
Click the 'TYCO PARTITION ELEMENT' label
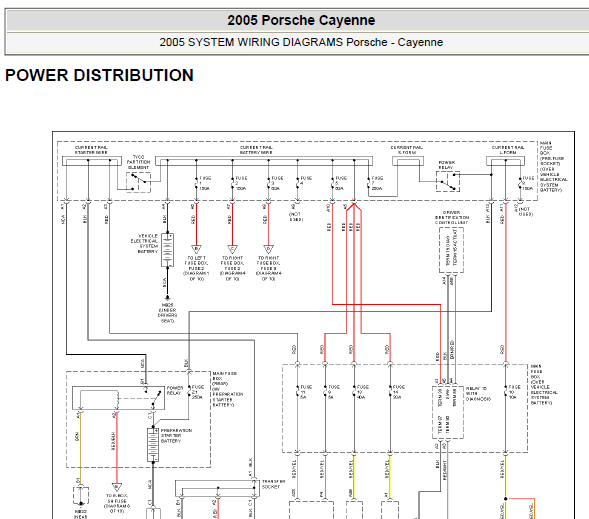[138, 162]
